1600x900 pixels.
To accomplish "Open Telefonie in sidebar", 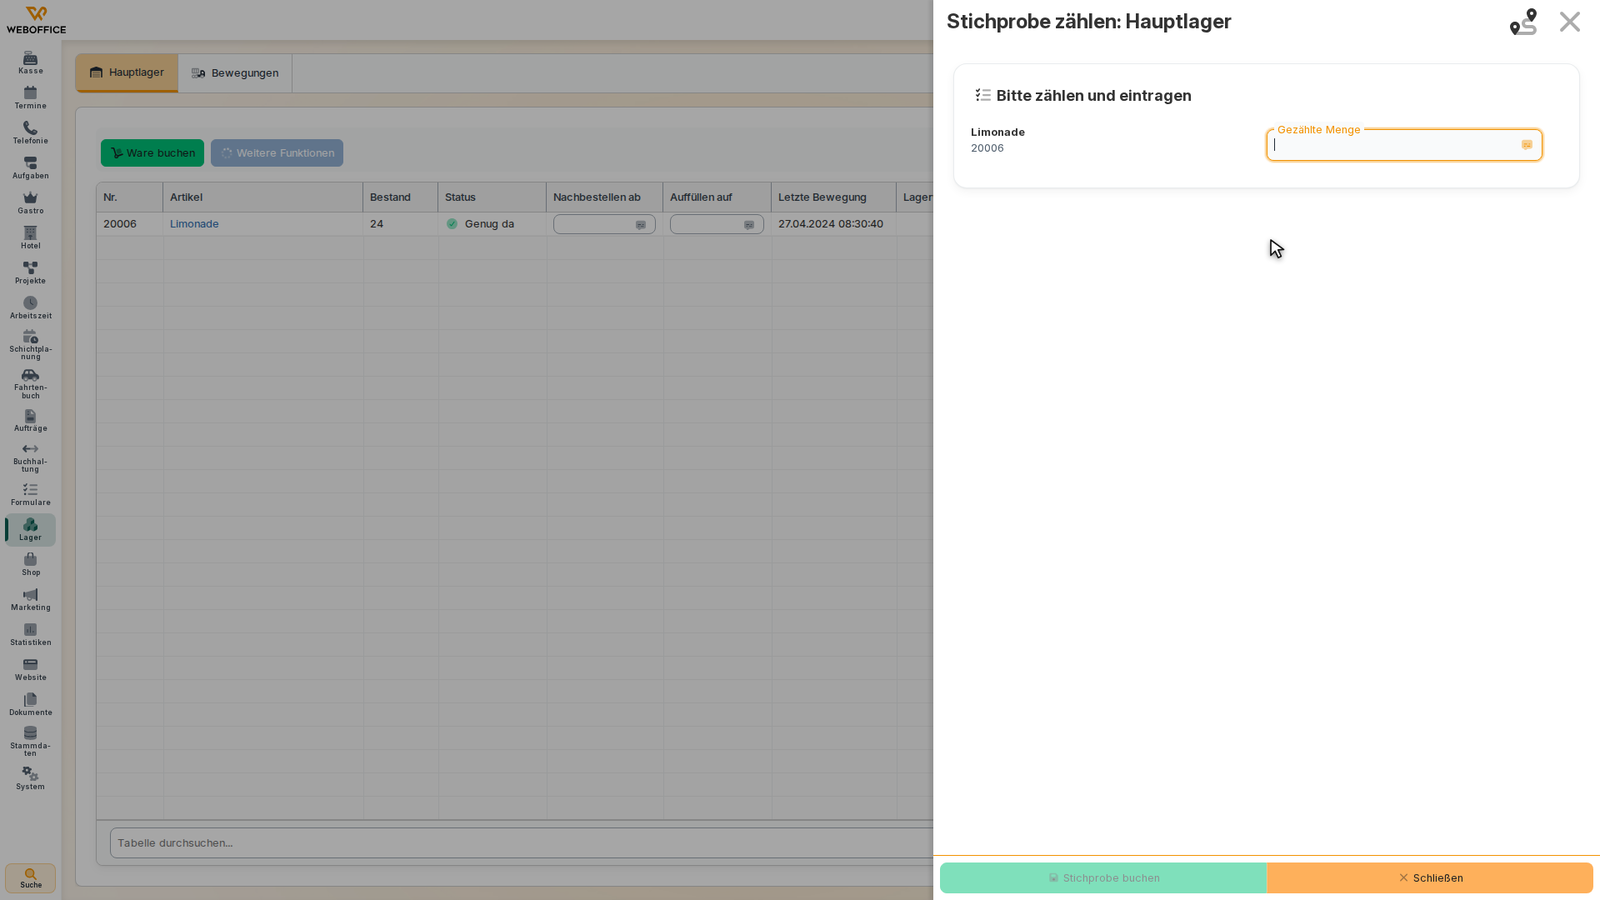I will (x=30, y=133).
